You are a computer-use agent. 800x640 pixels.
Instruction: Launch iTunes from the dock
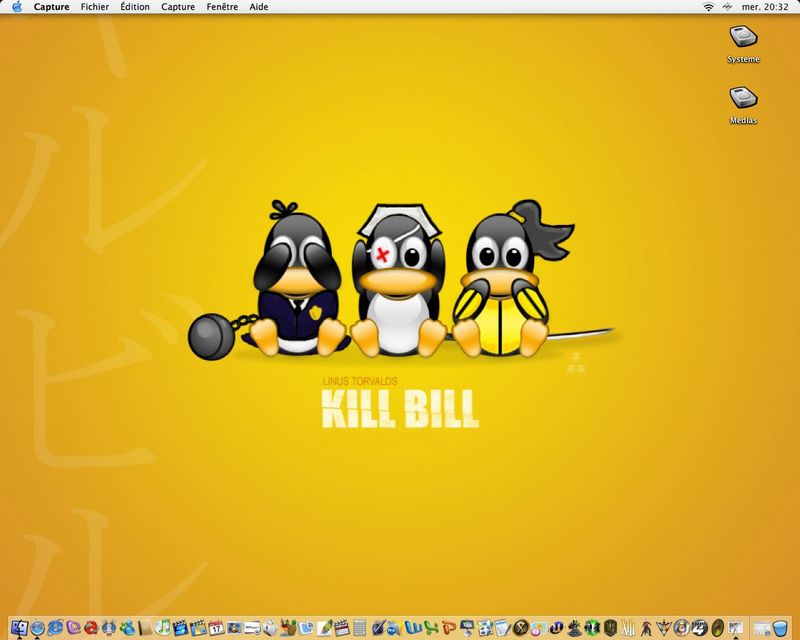[x=163, y=628]
